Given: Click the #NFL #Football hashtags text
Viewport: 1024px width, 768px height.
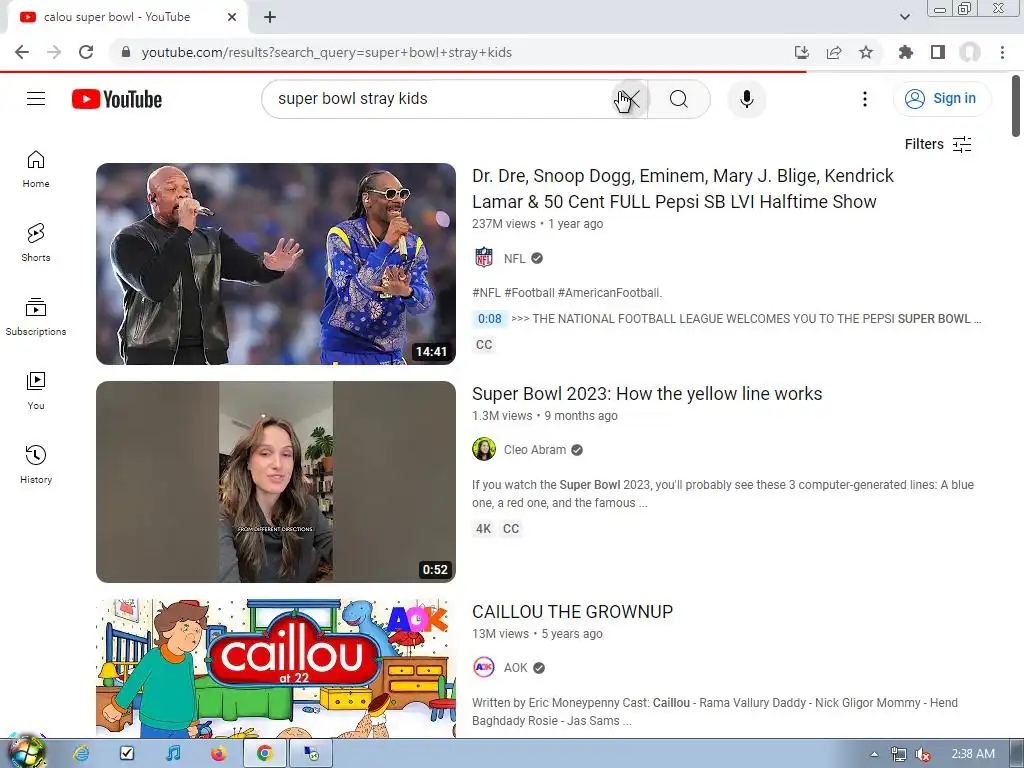Looking at the screenshot, I should coord(567,293).
